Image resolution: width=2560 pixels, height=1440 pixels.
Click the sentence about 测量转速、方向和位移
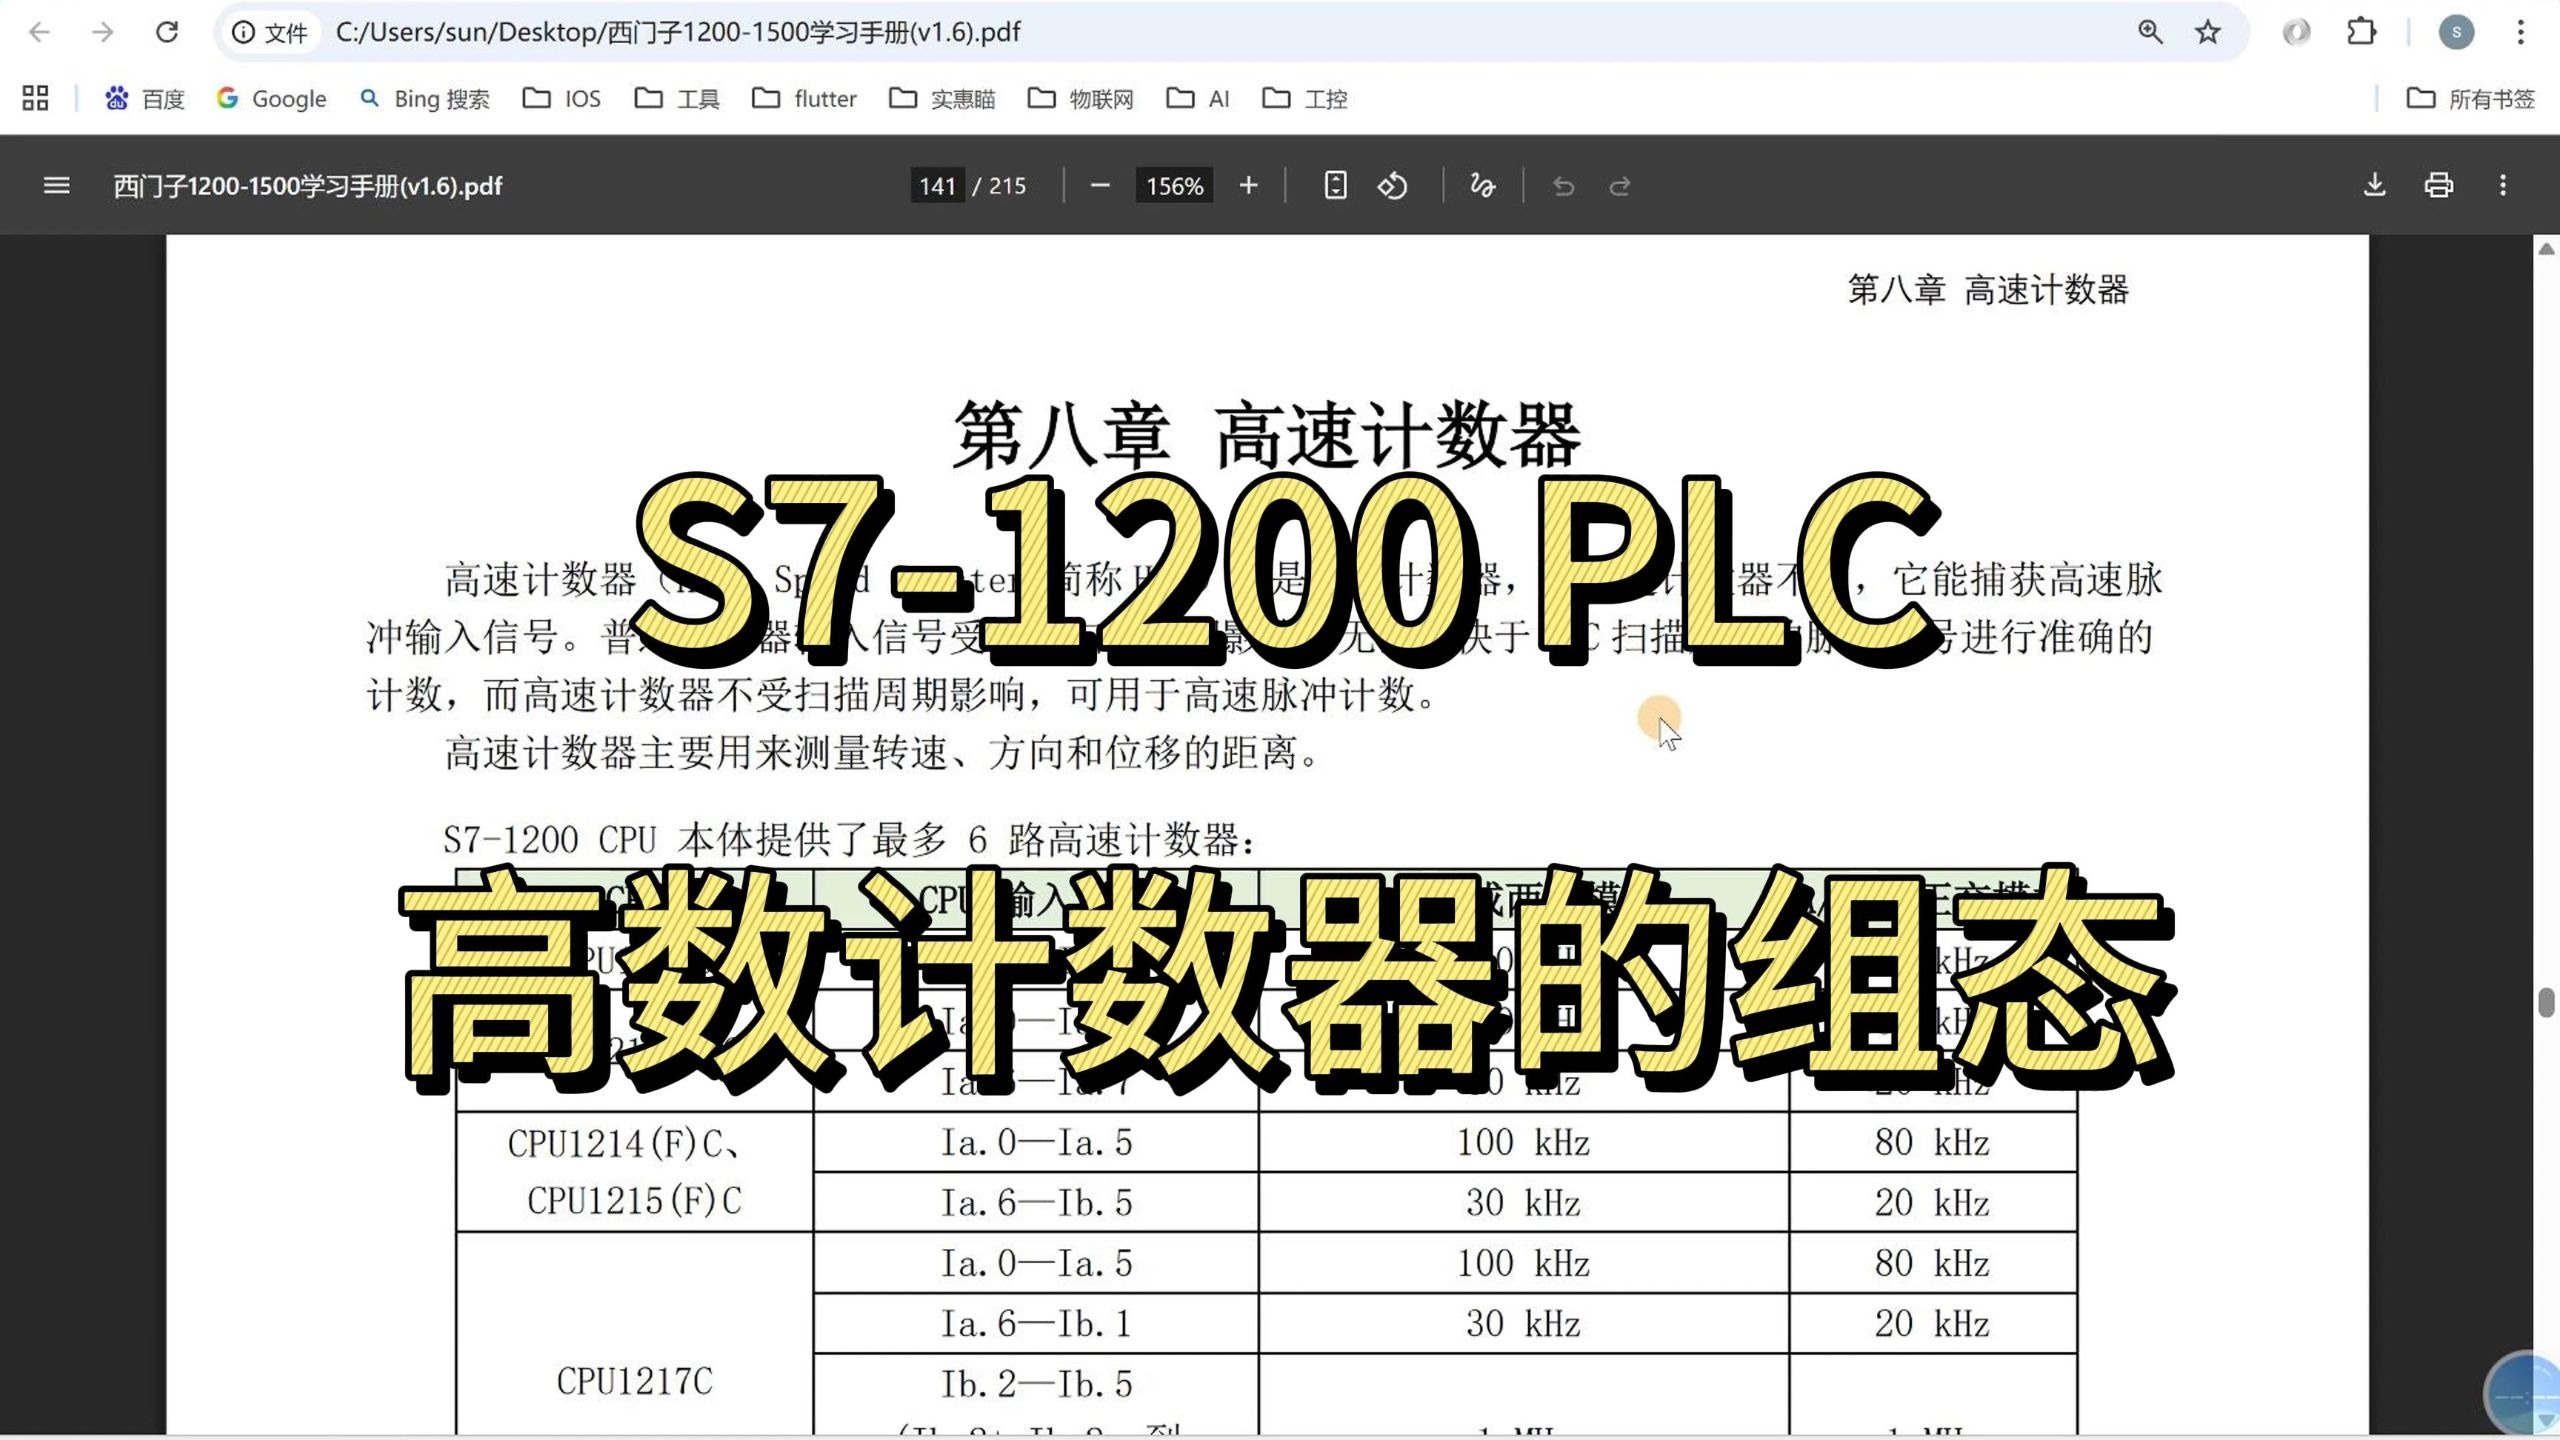click(883, 753)
